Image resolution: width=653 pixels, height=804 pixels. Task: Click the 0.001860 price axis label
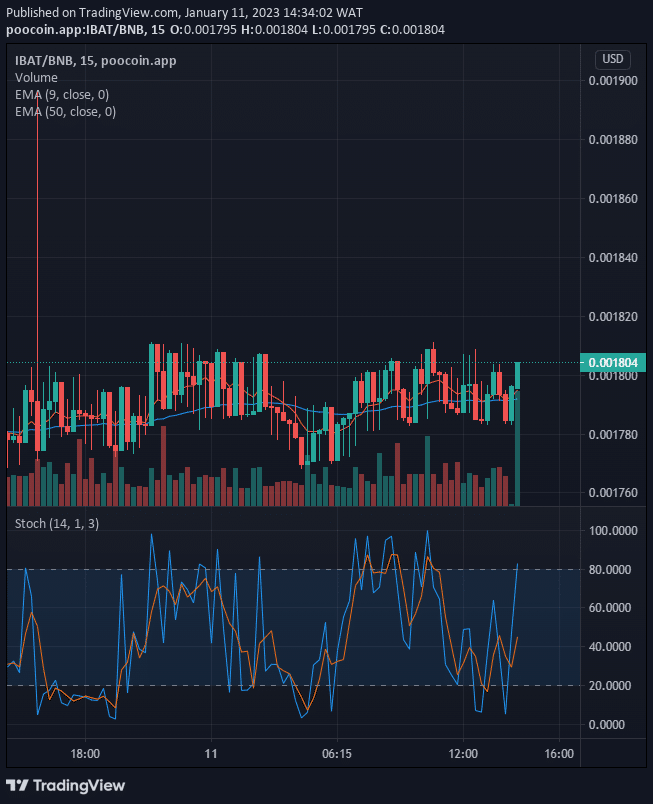613,198
